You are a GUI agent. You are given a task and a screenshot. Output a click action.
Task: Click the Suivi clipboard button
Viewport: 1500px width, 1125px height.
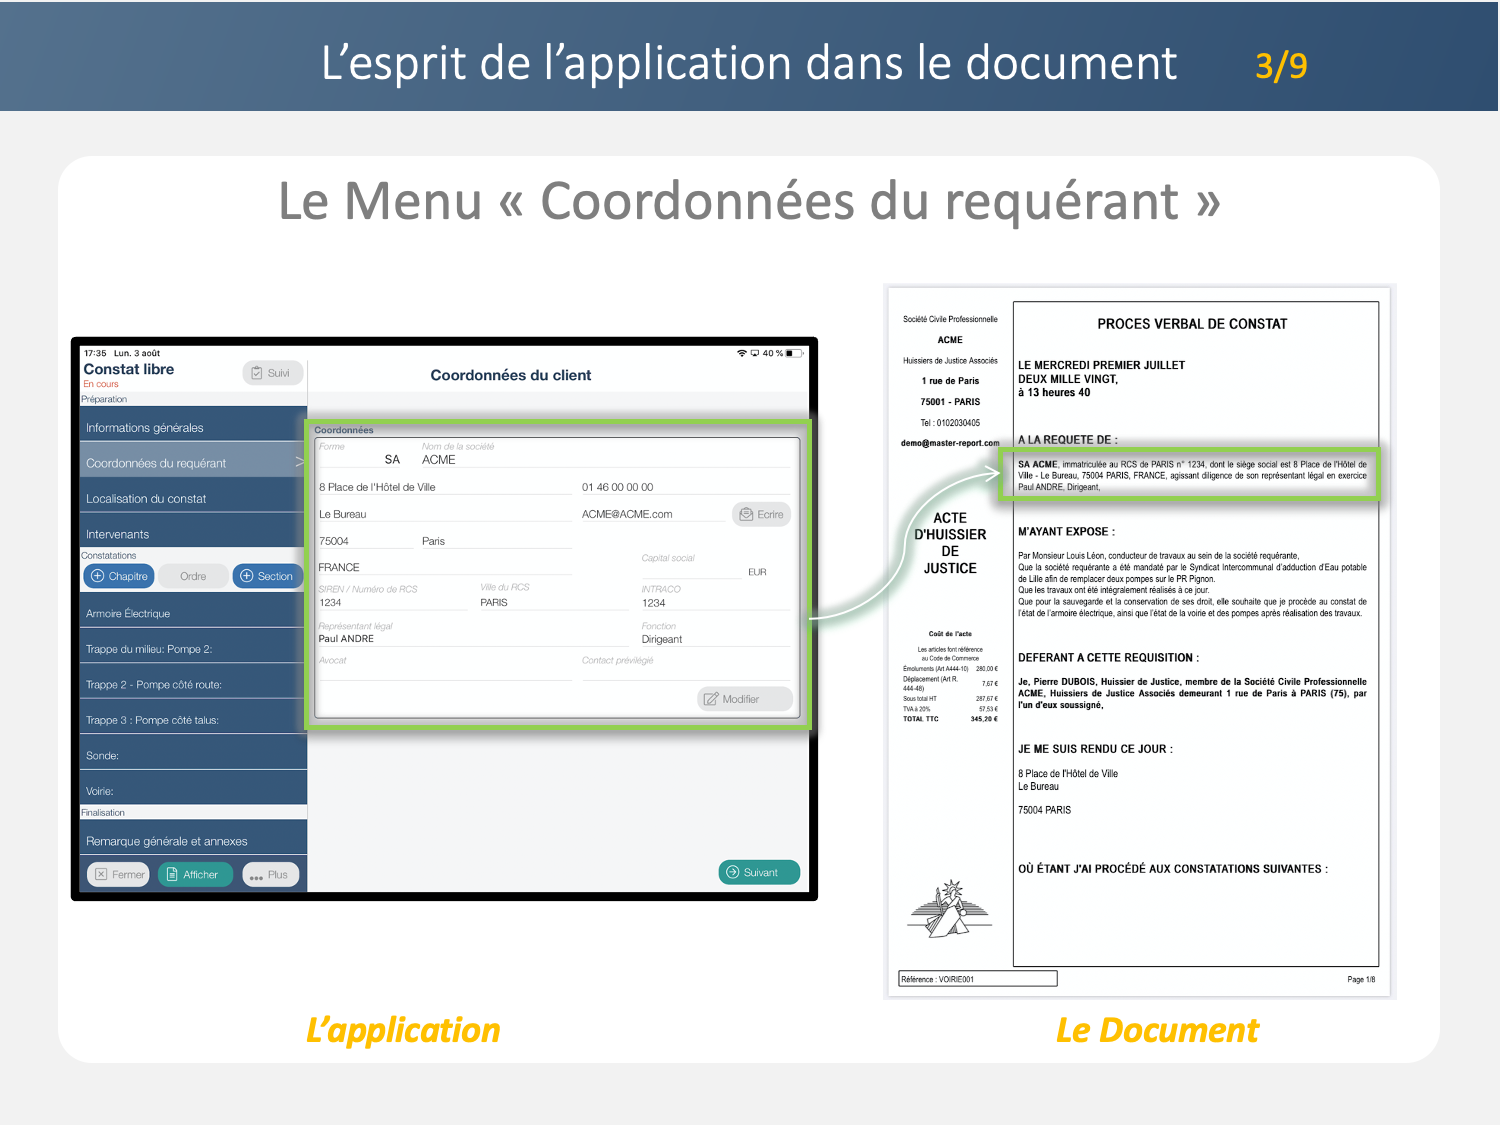click(x=271, y=373)
